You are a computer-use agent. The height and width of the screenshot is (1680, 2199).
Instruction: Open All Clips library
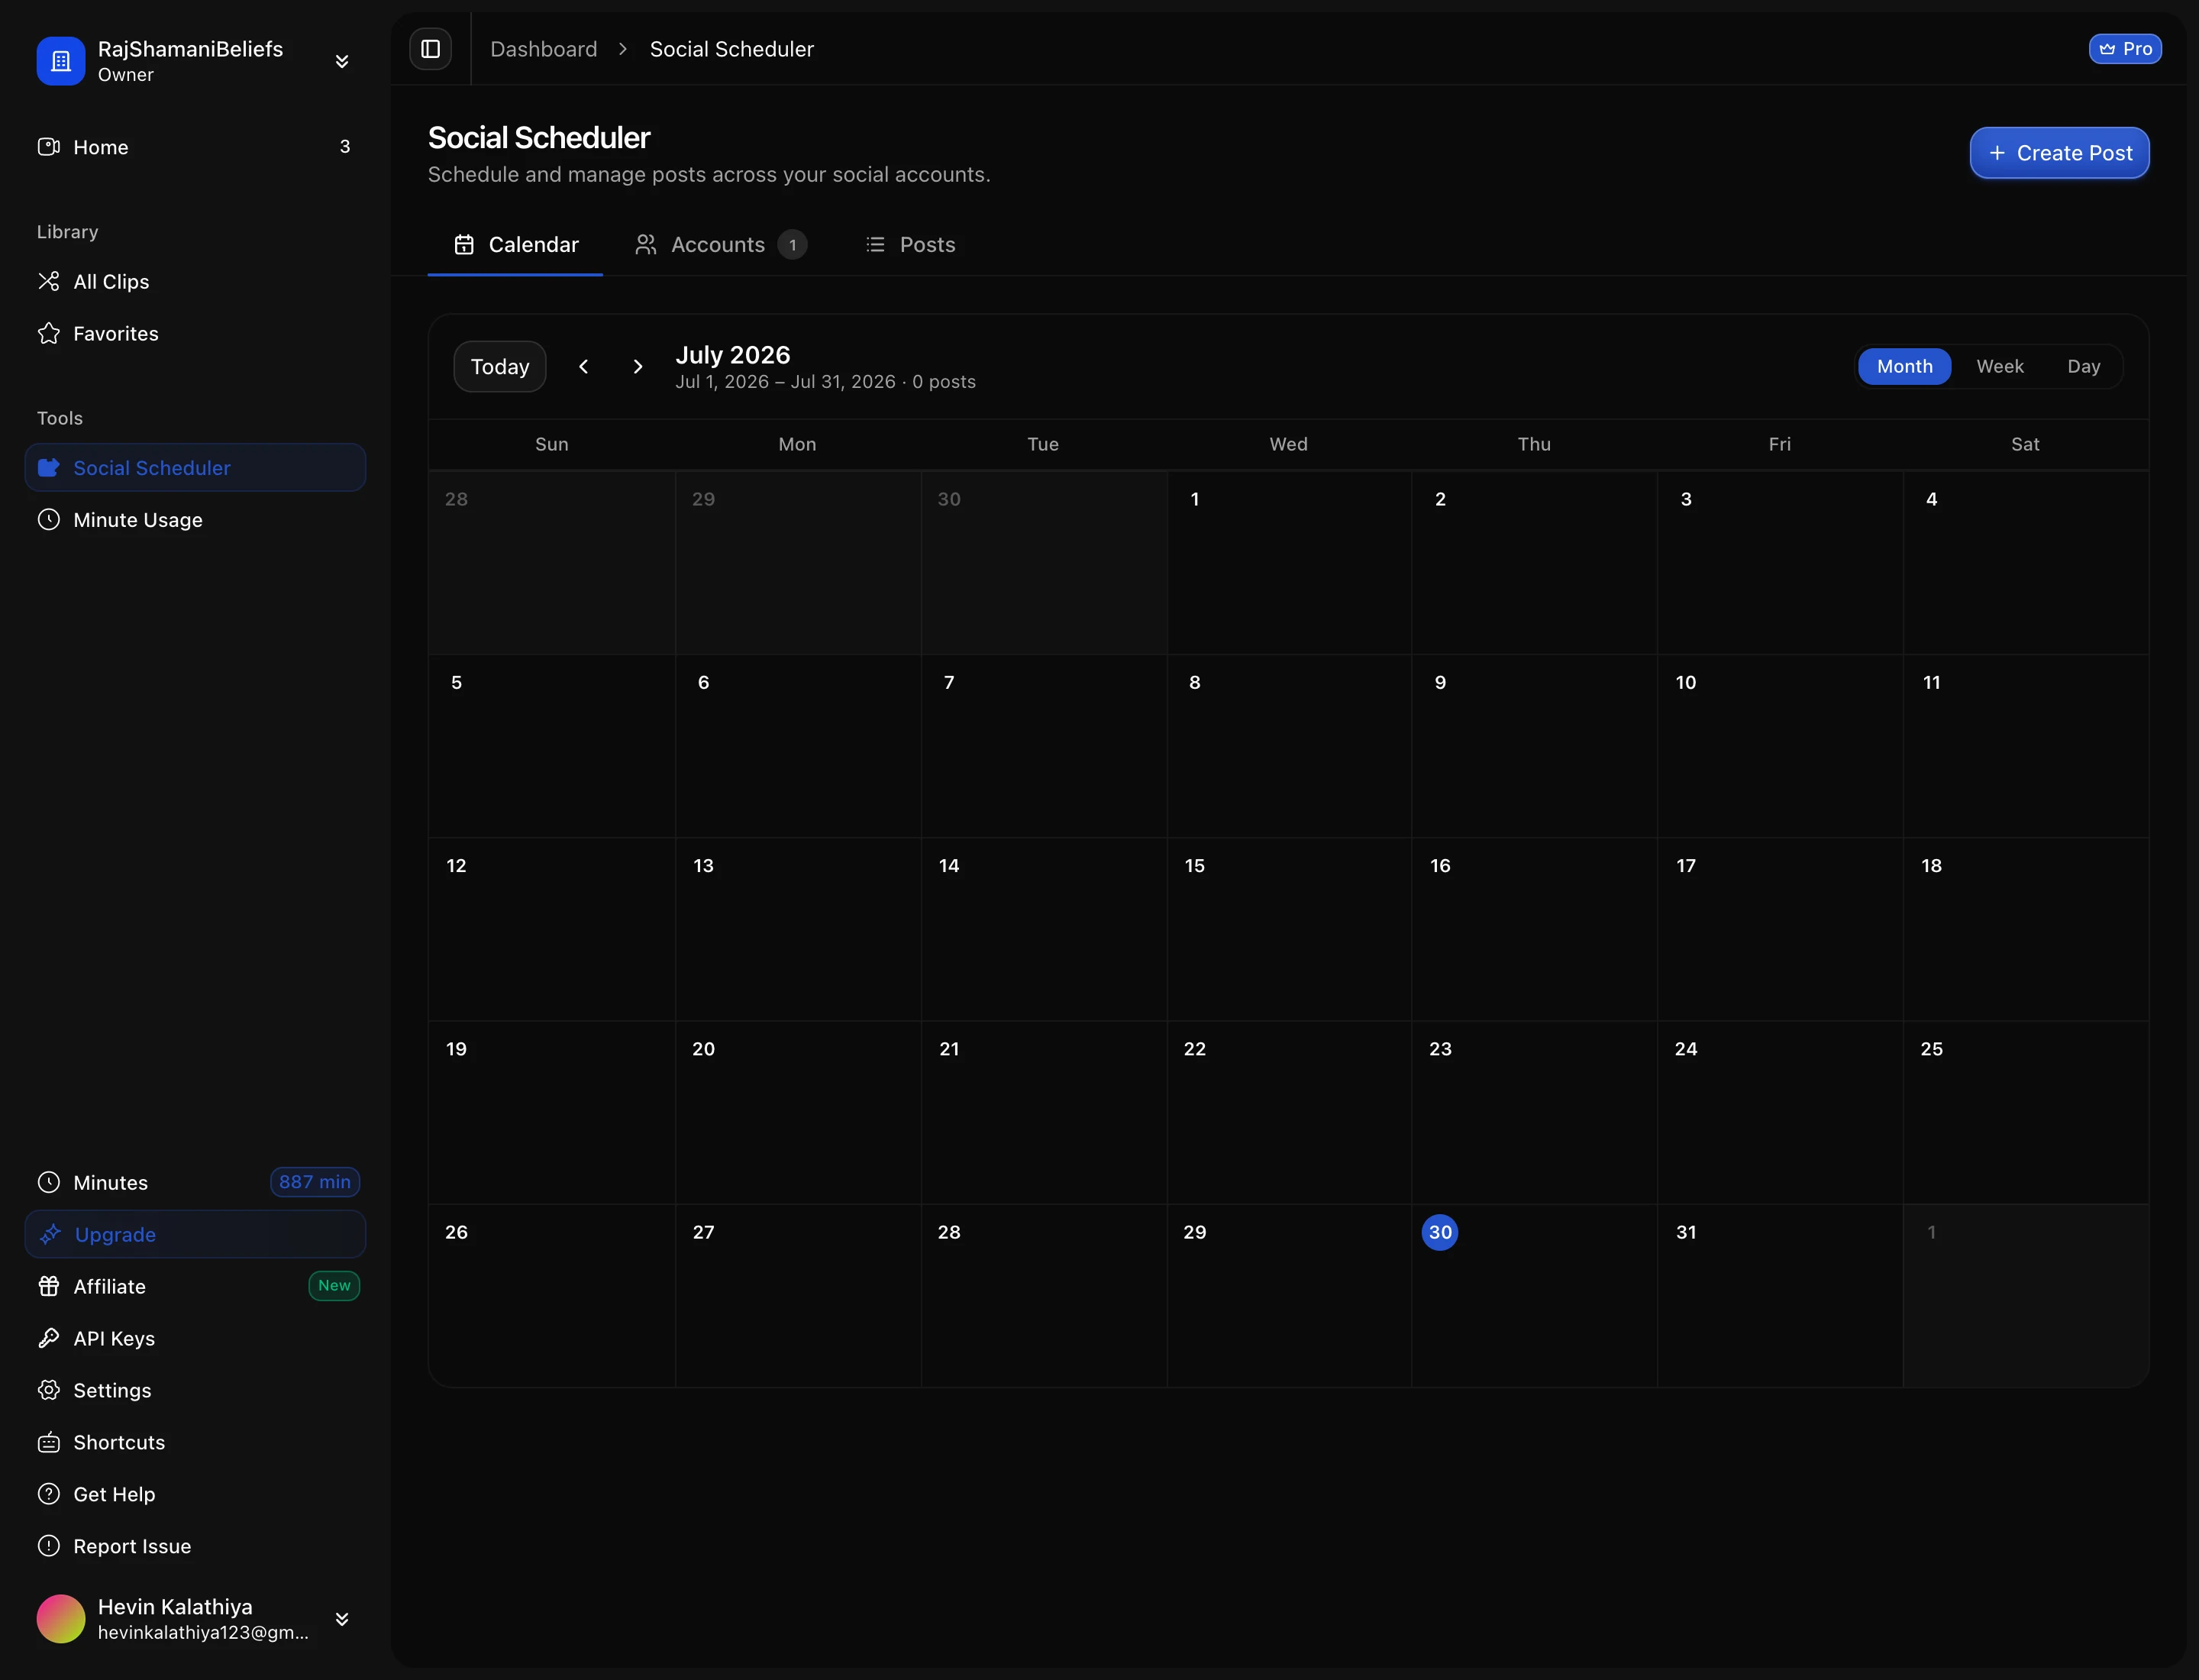click(195, 282)
